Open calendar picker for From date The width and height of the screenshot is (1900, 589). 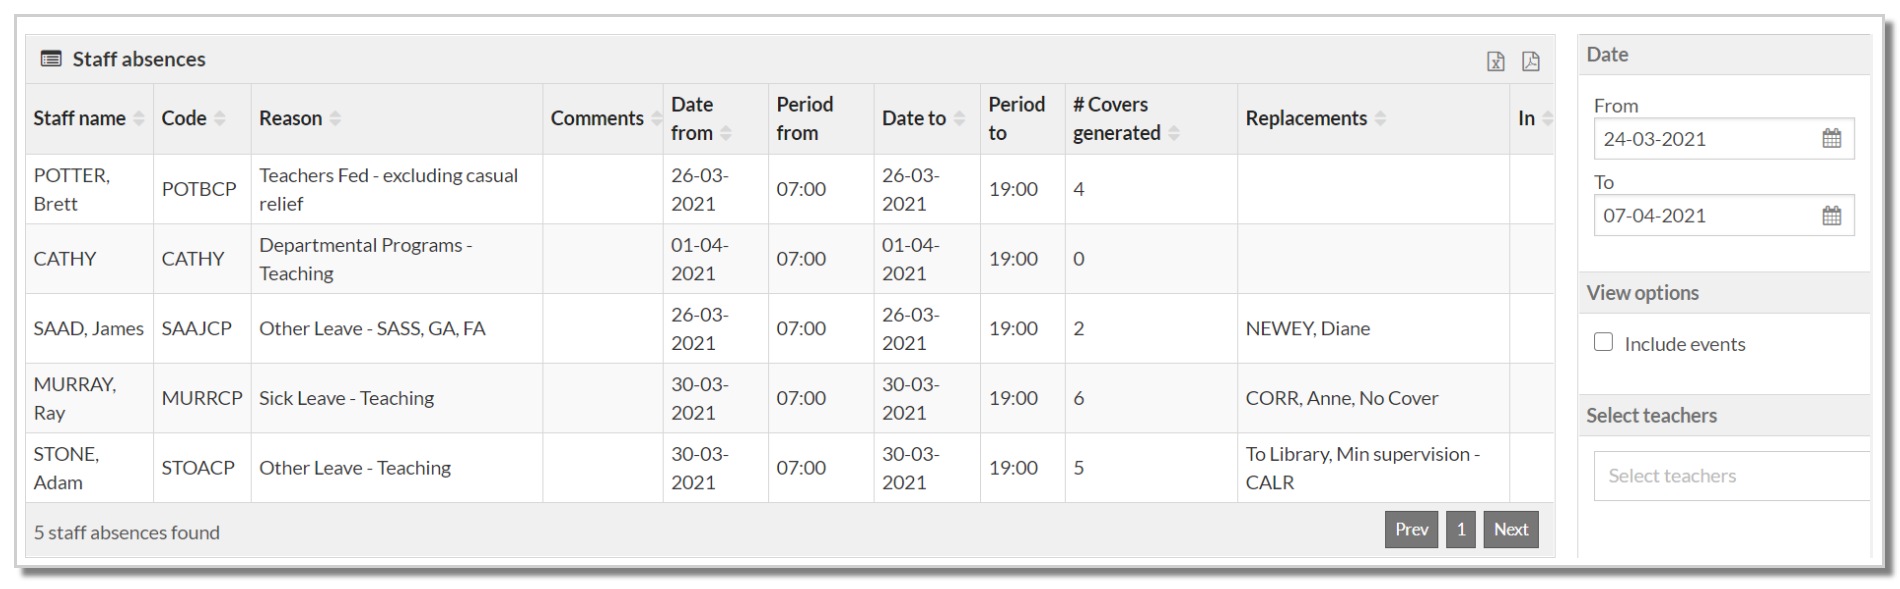click(x=1831, y=139)
